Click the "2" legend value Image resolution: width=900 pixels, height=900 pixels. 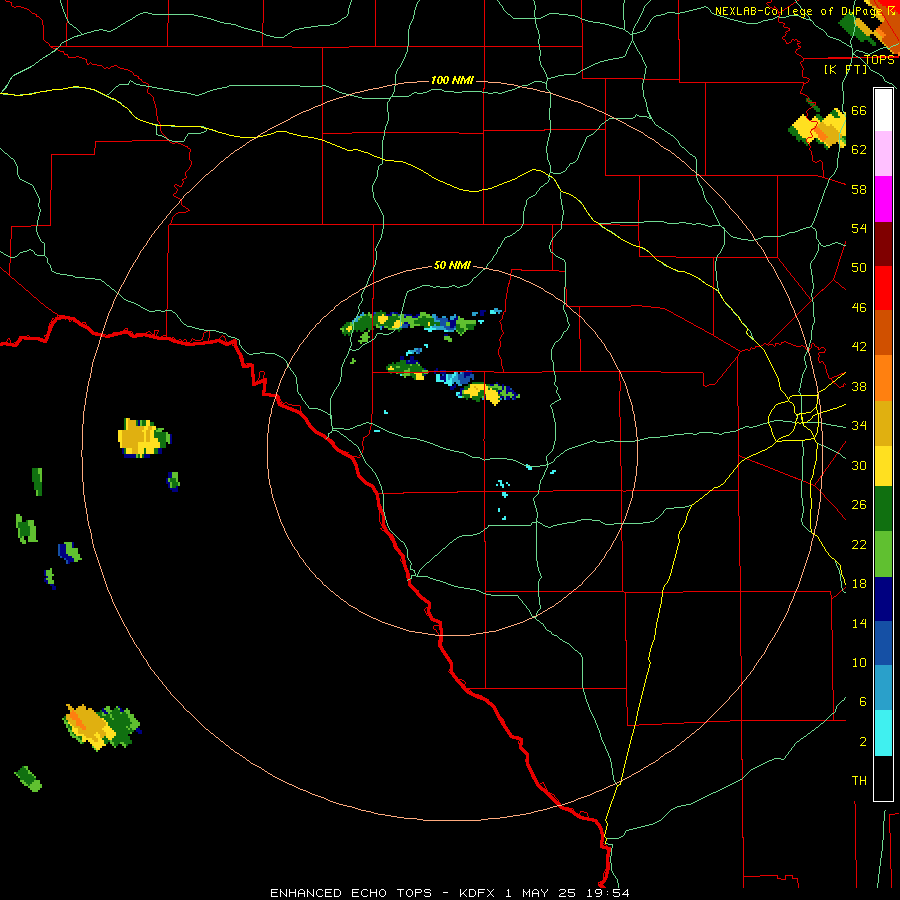[x=862, y=742]
